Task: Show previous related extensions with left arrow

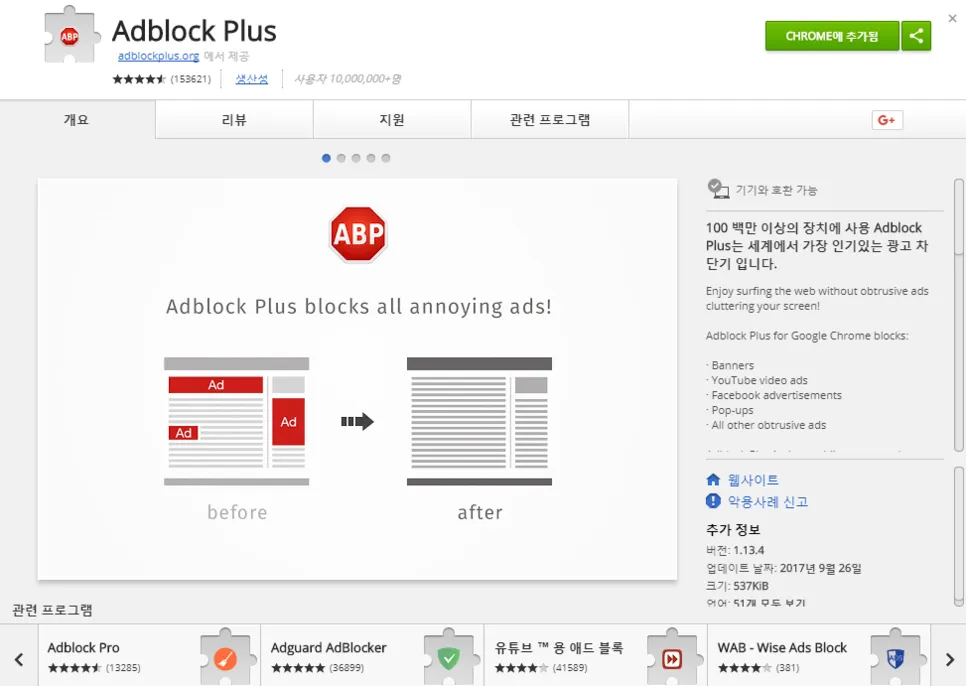Action: tap(19, 660)
